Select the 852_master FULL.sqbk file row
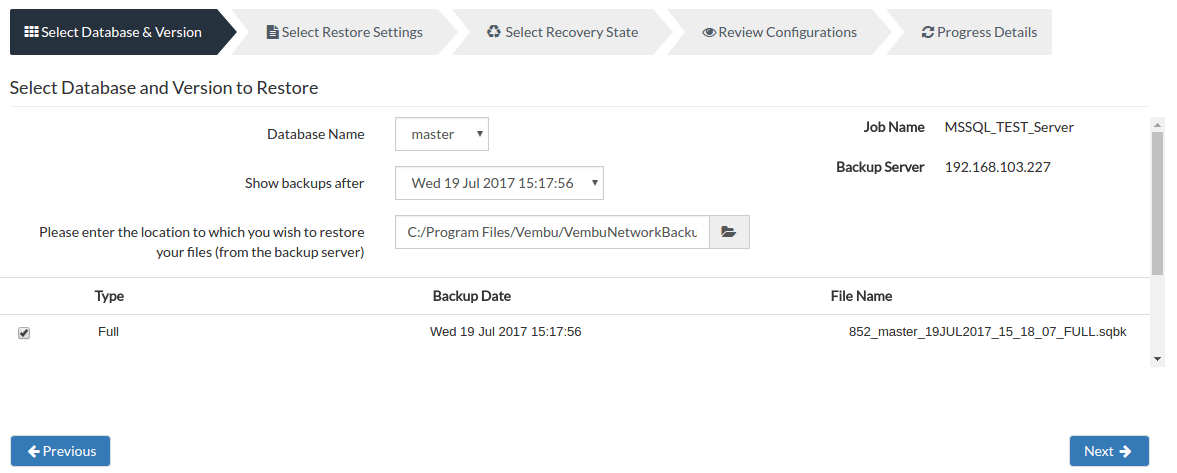Image resolution: width=1177 pixels, height=473 pixels. tap(575, 332)
